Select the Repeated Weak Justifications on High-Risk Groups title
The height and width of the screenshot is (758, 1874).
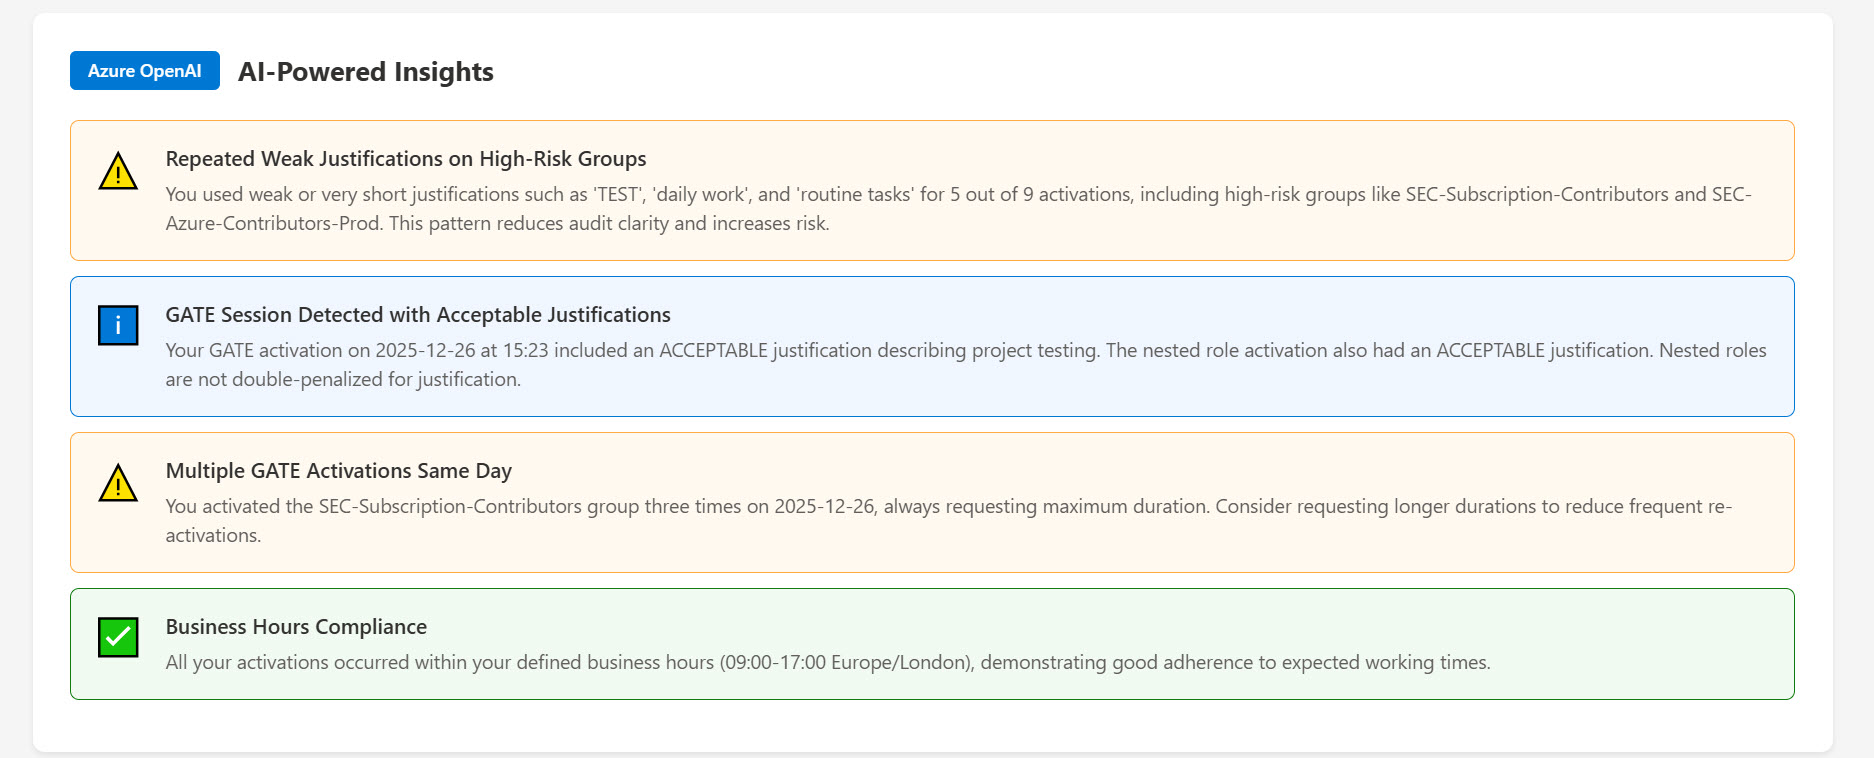tap(405, 159)
